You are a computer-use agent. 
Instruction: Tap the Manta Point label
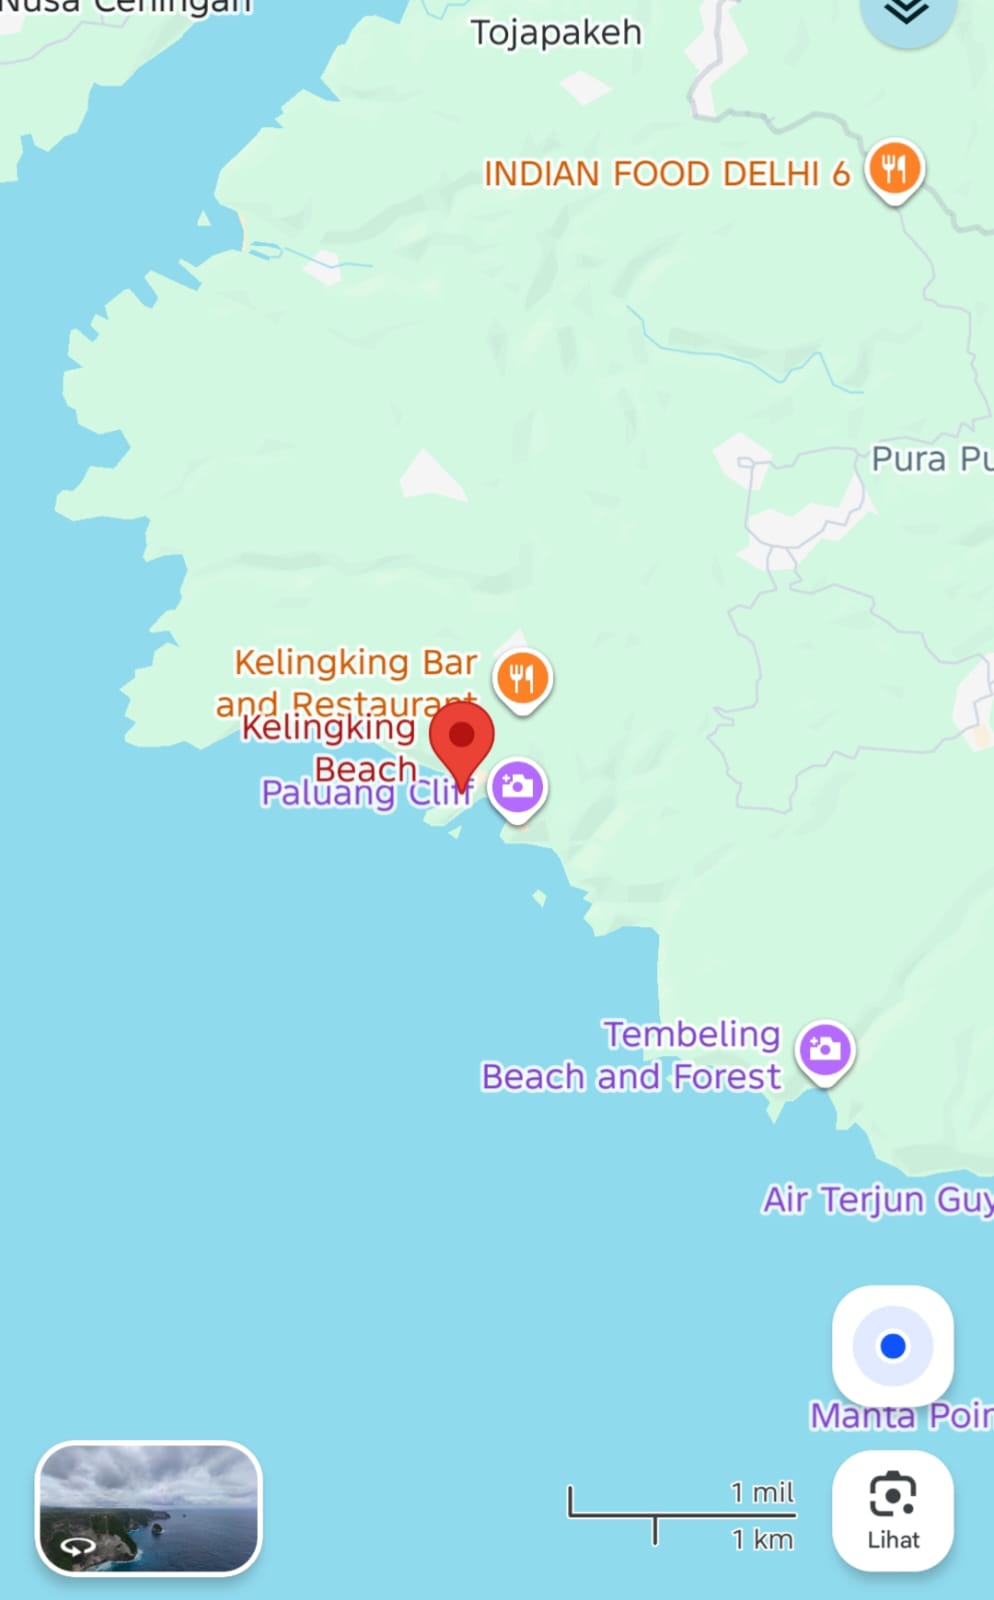[901, 1416]
